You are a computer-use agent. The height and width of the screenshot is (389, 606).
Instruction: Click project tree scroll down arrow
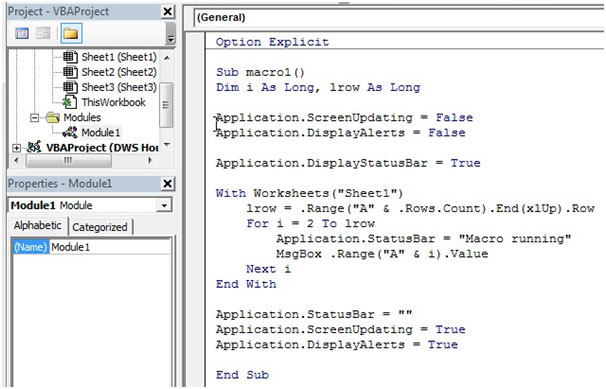pyautogui.click(x=167, y=145)
